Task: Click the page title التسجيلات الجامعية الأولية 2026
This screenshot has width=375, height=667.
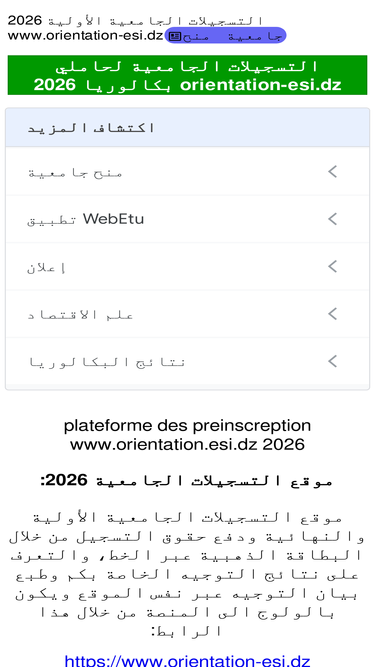Action: pyautogui.click(x=135, y=20)
